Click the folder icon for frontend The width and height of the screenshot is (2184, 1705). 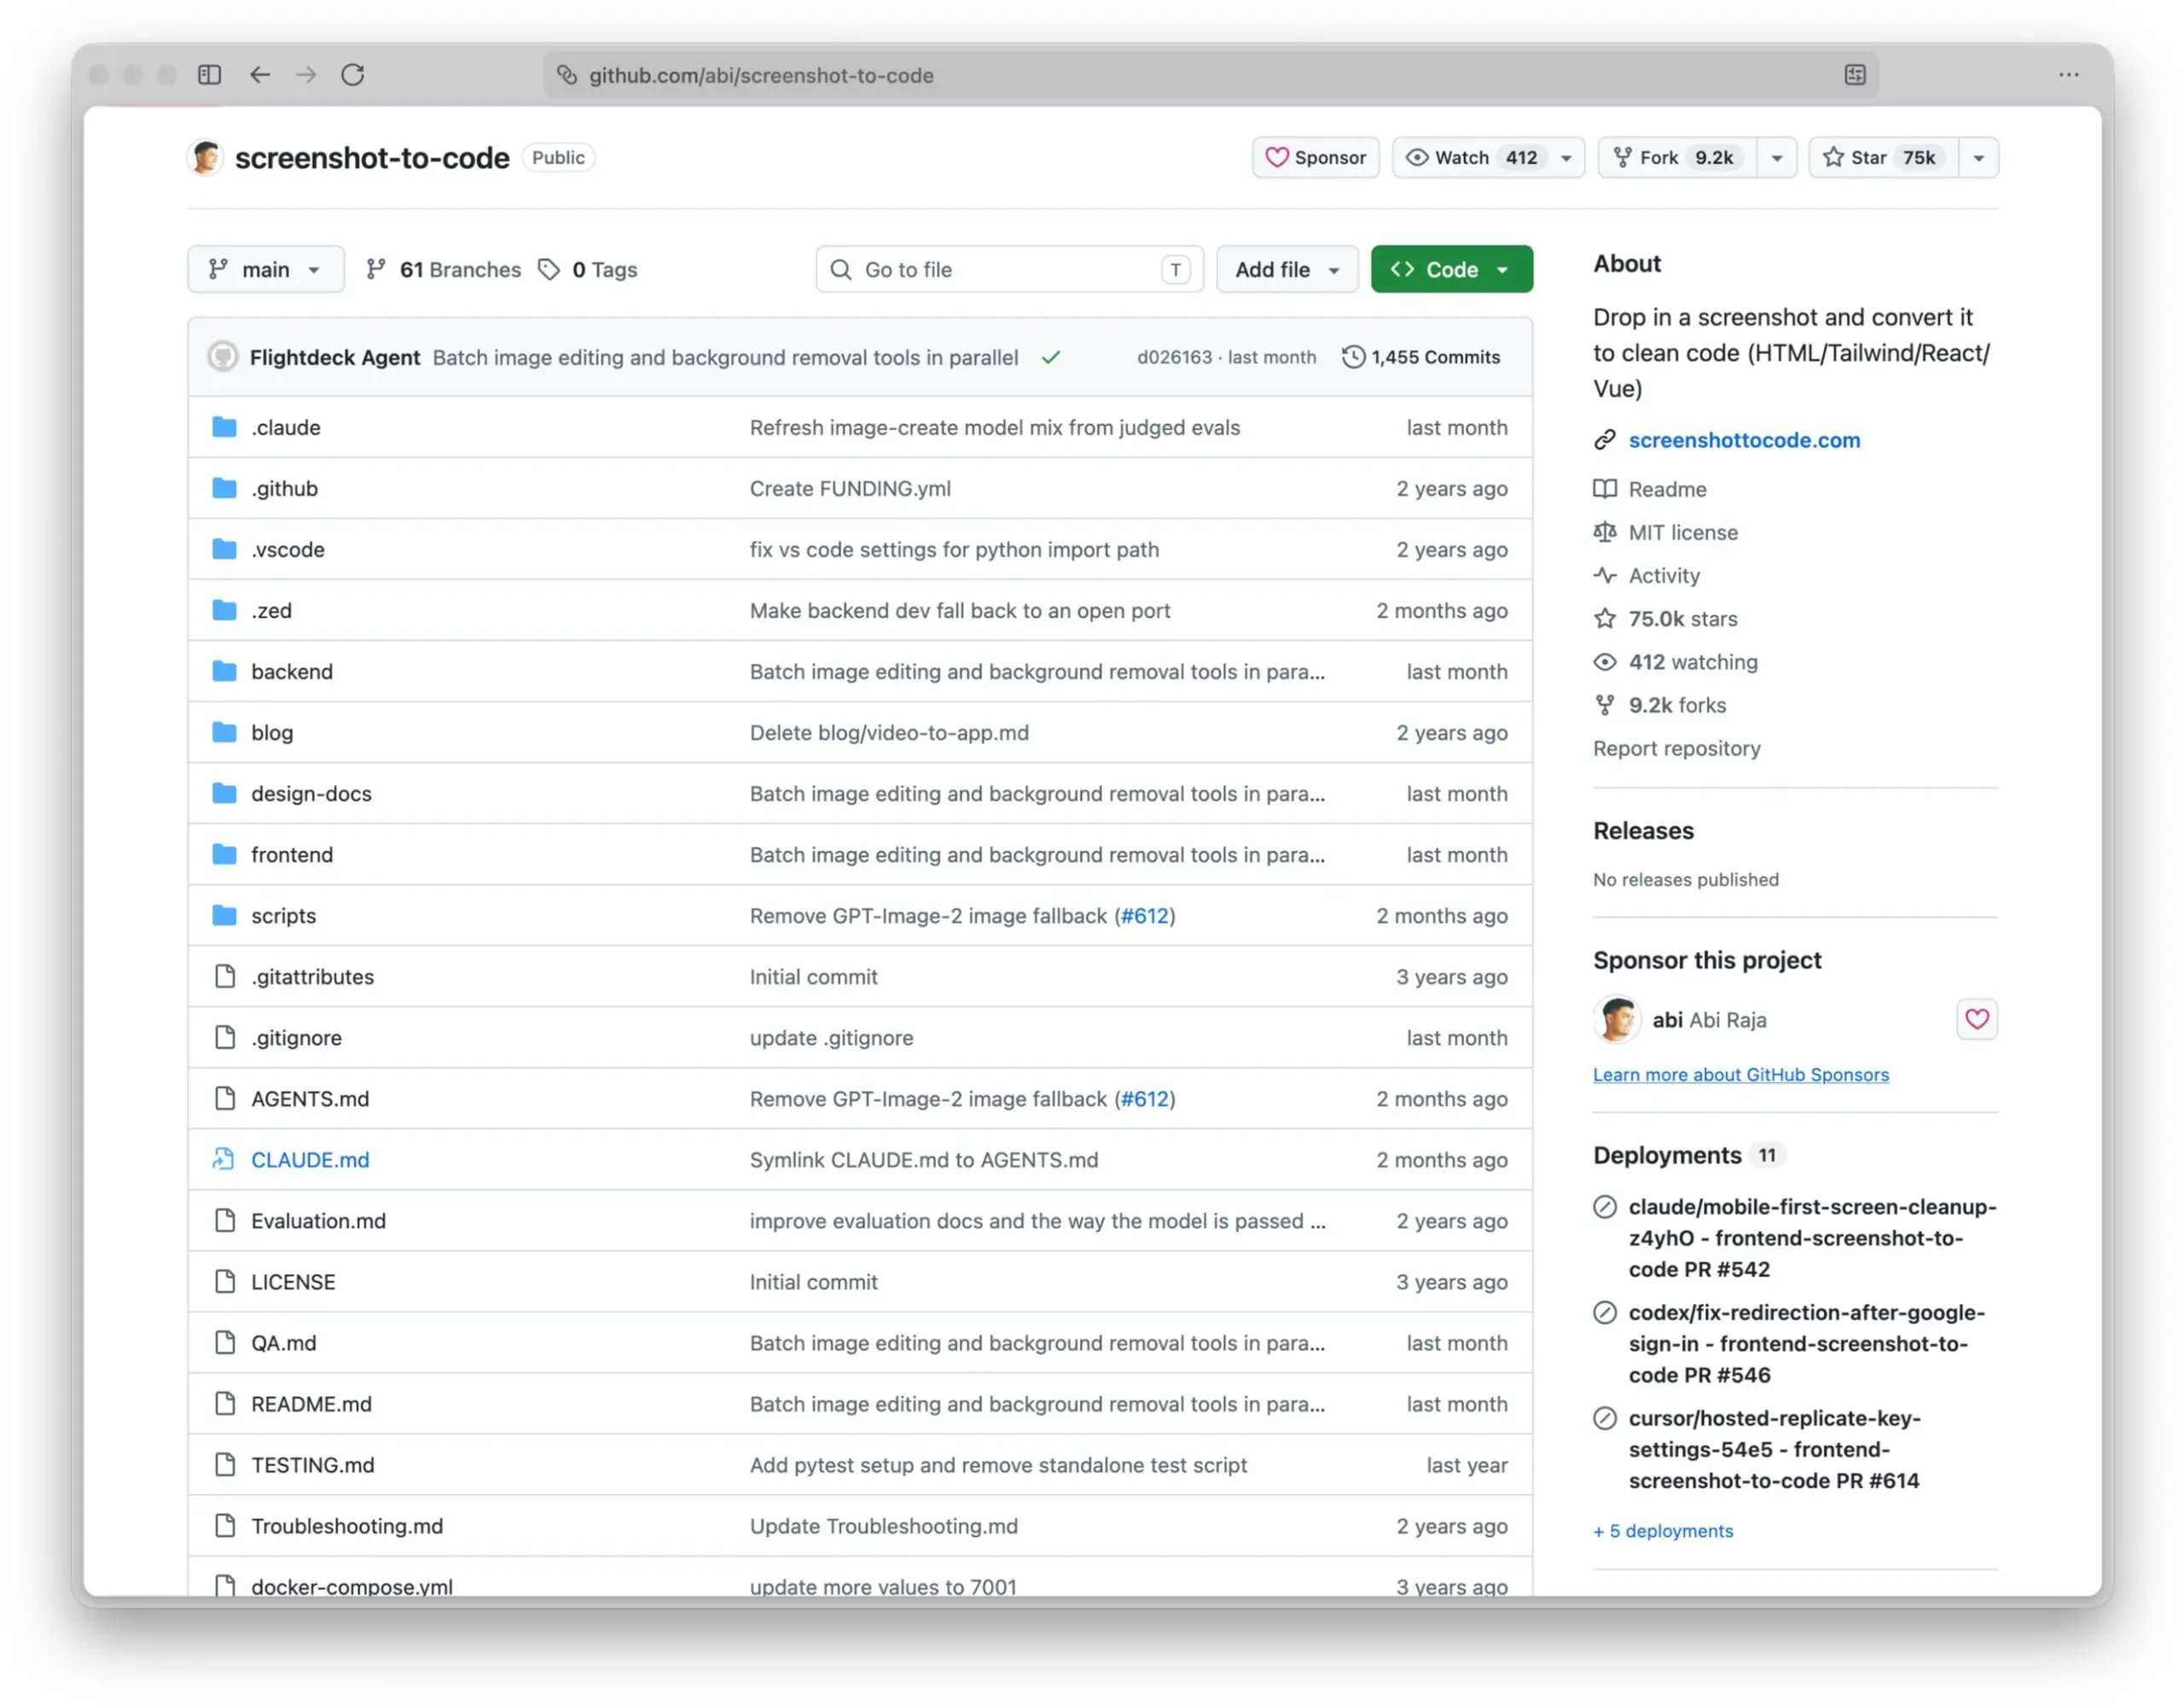click(225, 854)
